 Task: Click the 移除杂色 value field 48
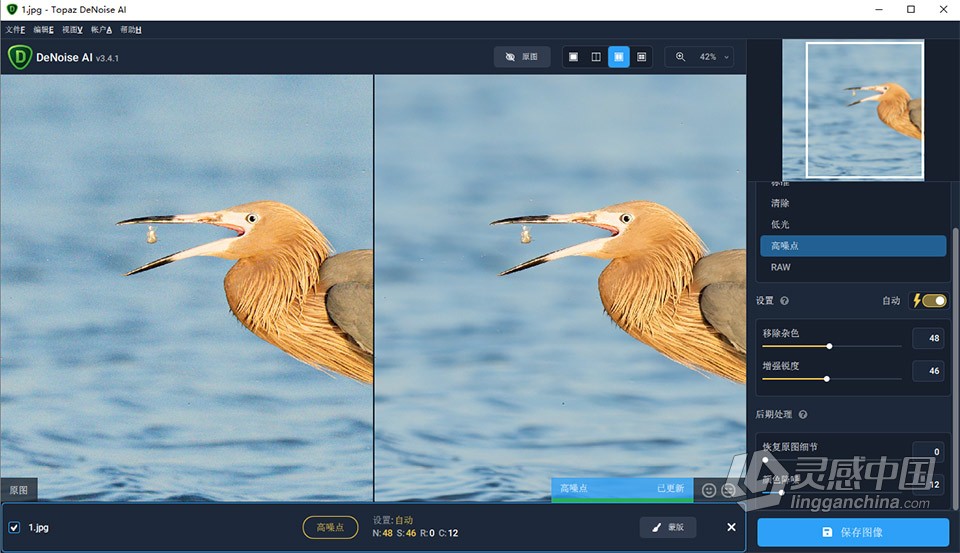pos(928,338)
